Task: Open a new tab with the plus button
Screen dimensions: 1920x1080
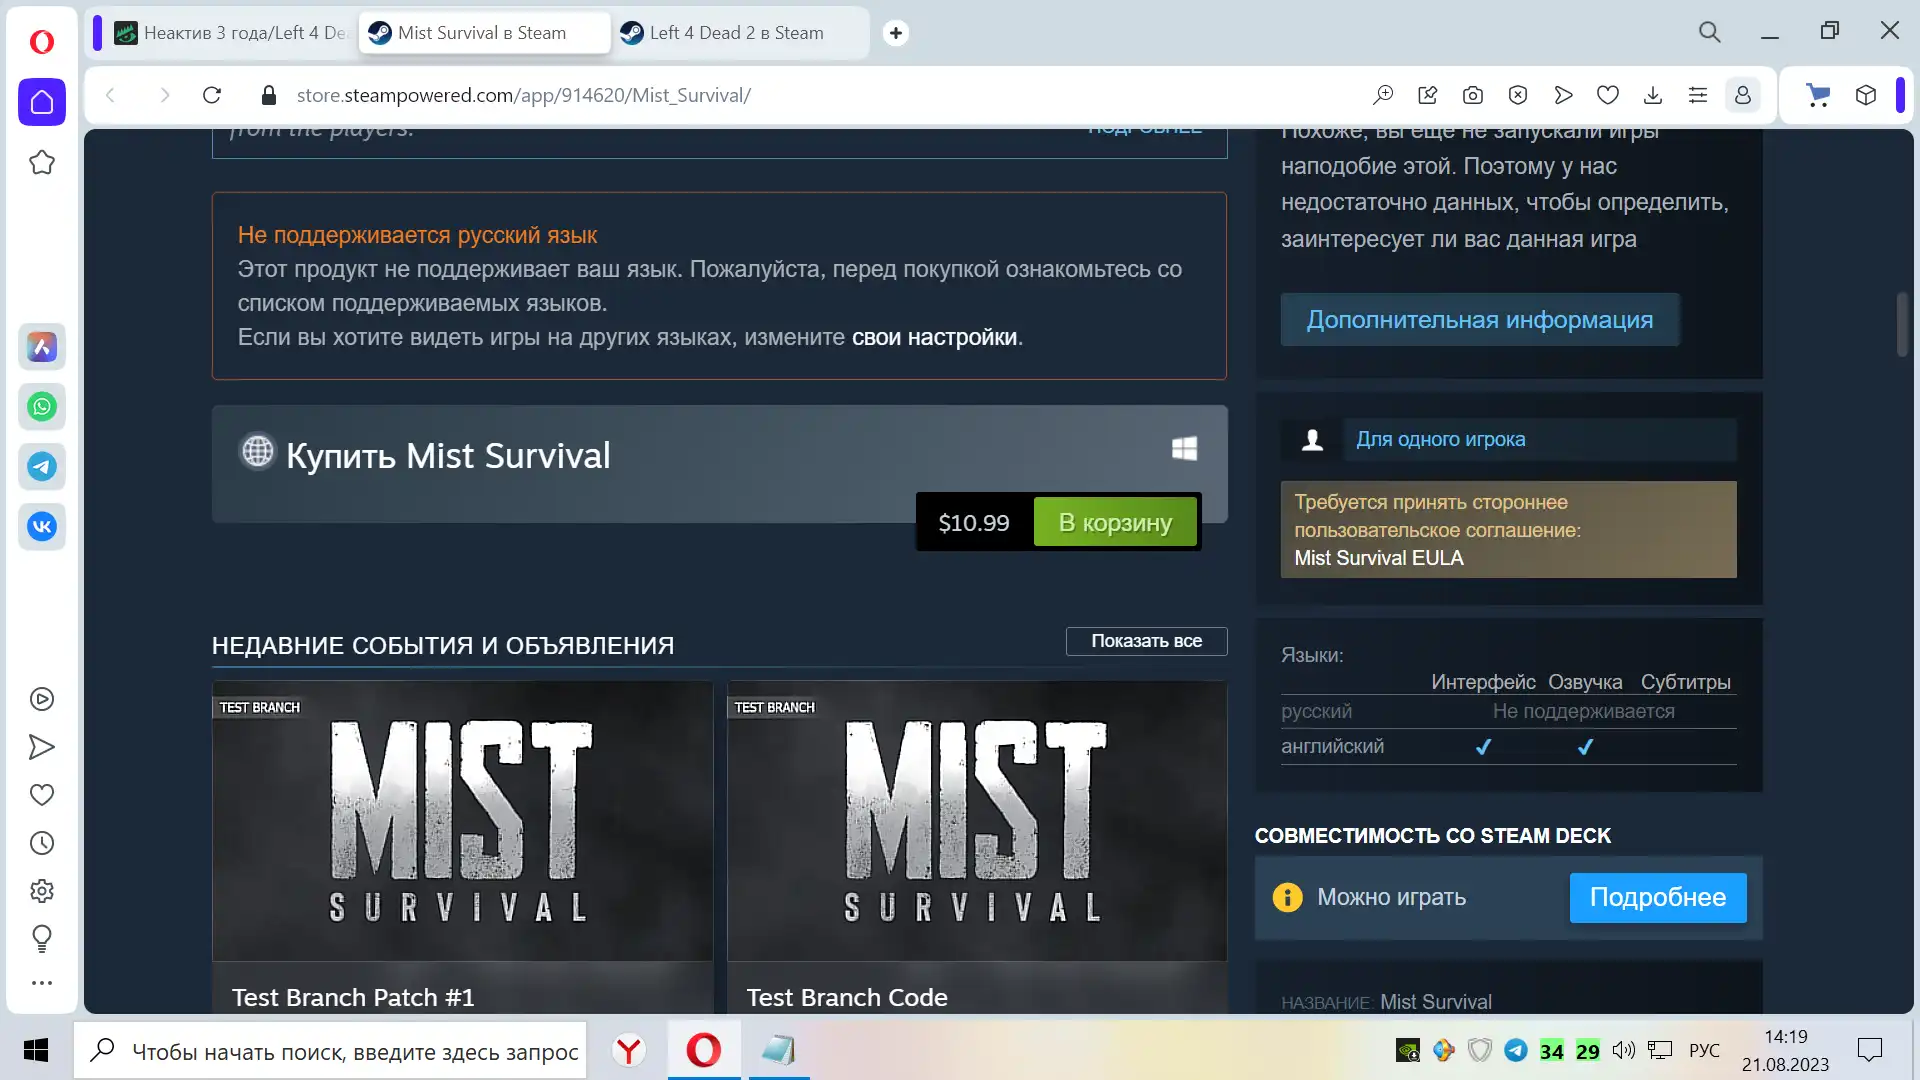Action: point(896,33)
